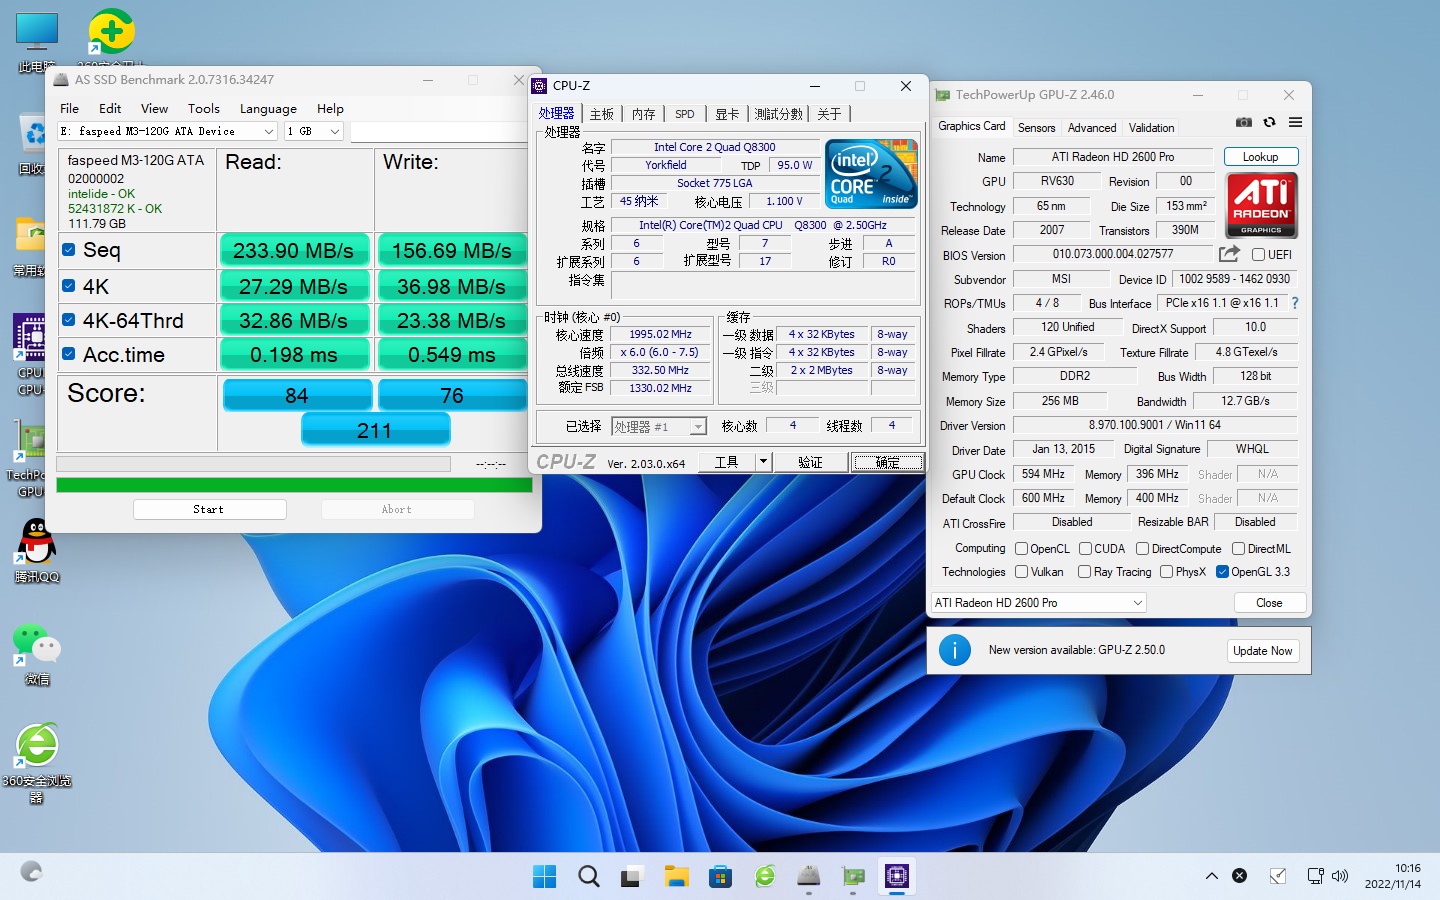Image resolution: width=1440 pixels, height=900 pixels.
Task: Open File Explorer from the taskbar
Action: click(x=677, y=877)
